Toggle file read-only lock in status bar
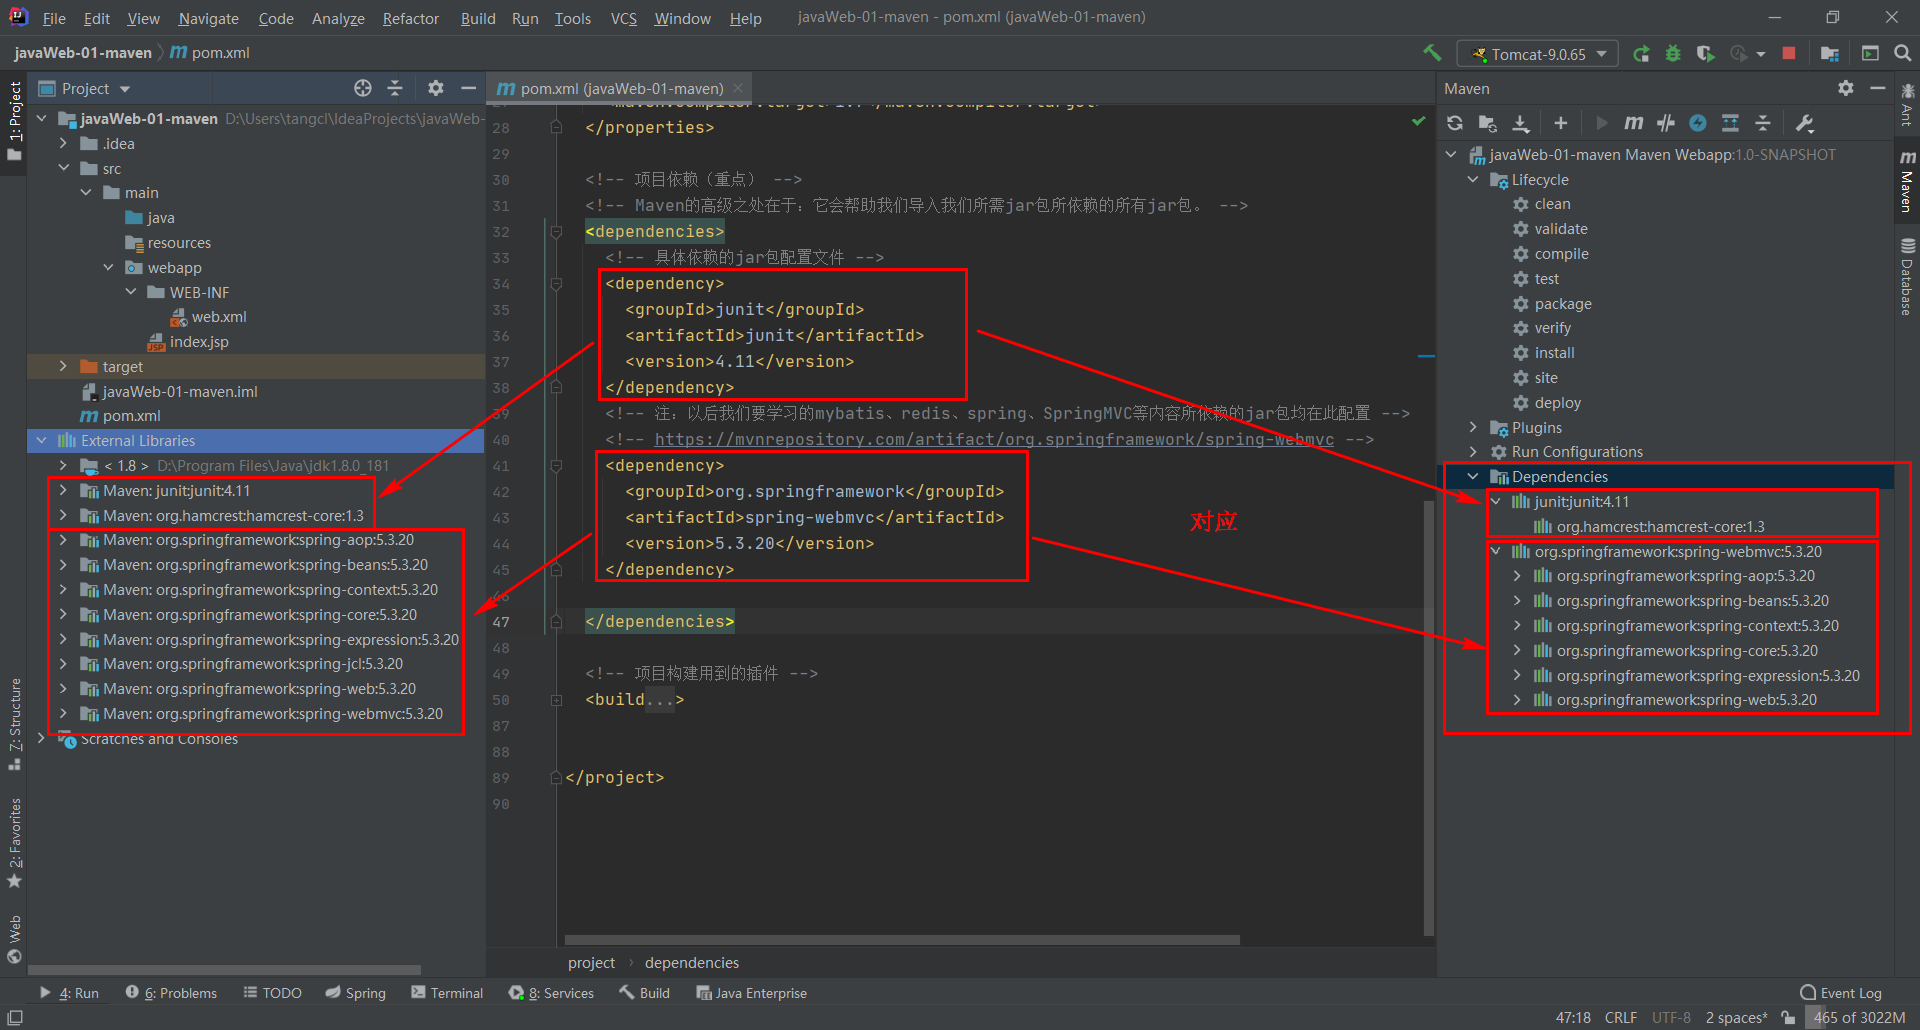Viewport: 1920px width, 1030px height. point(1788,1018)
